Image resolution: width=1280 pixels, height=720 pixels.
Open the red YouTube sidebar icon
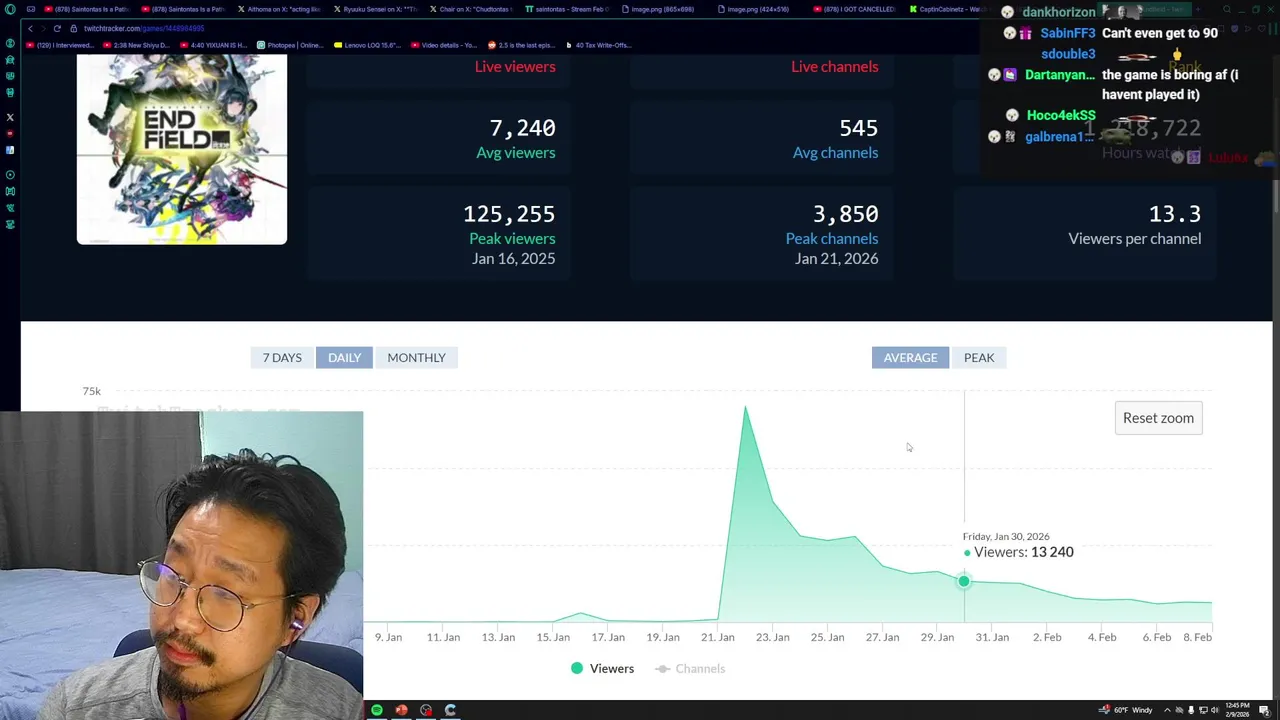[10, 133]
